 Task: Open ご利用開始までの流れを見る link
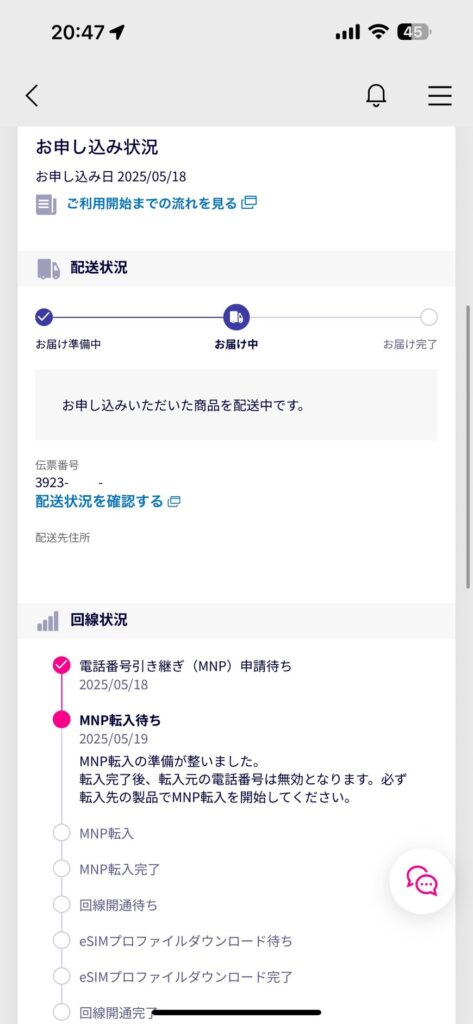click(x=152, y=203)
